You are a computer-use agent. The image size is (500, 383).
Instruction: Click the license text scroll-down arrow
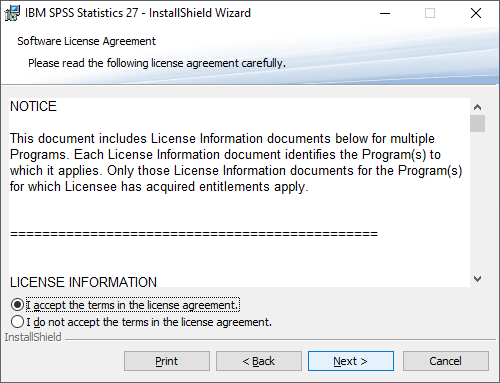(477, 279)
